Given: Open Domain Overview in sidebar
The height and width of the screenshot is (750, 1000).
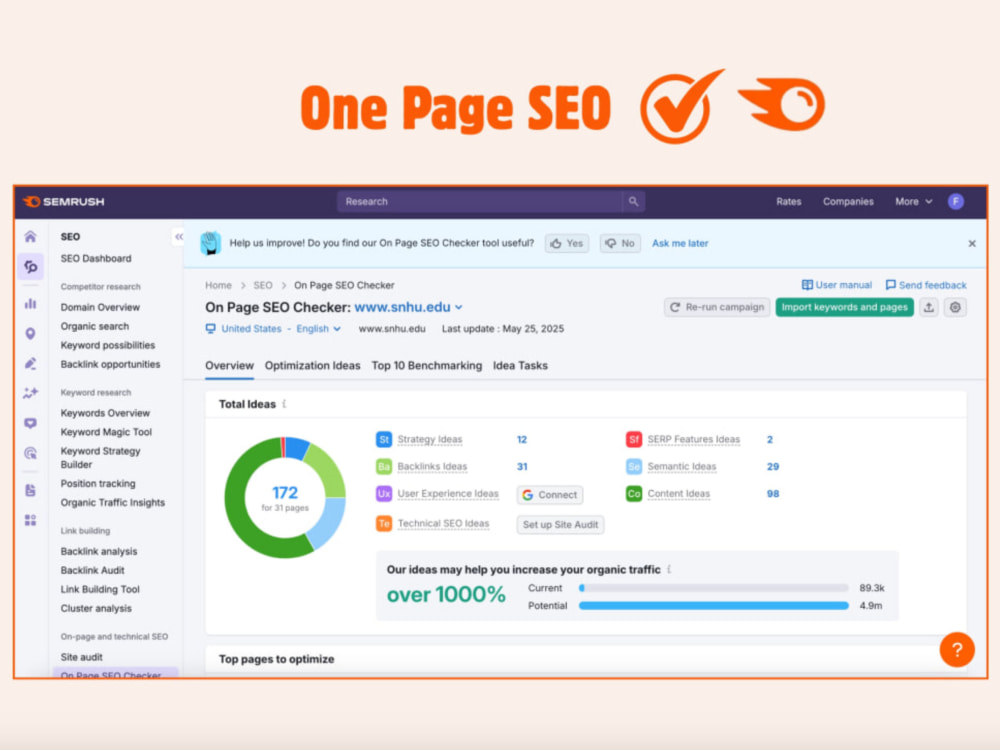Looking at the screenshot, I should click(100, 307).
